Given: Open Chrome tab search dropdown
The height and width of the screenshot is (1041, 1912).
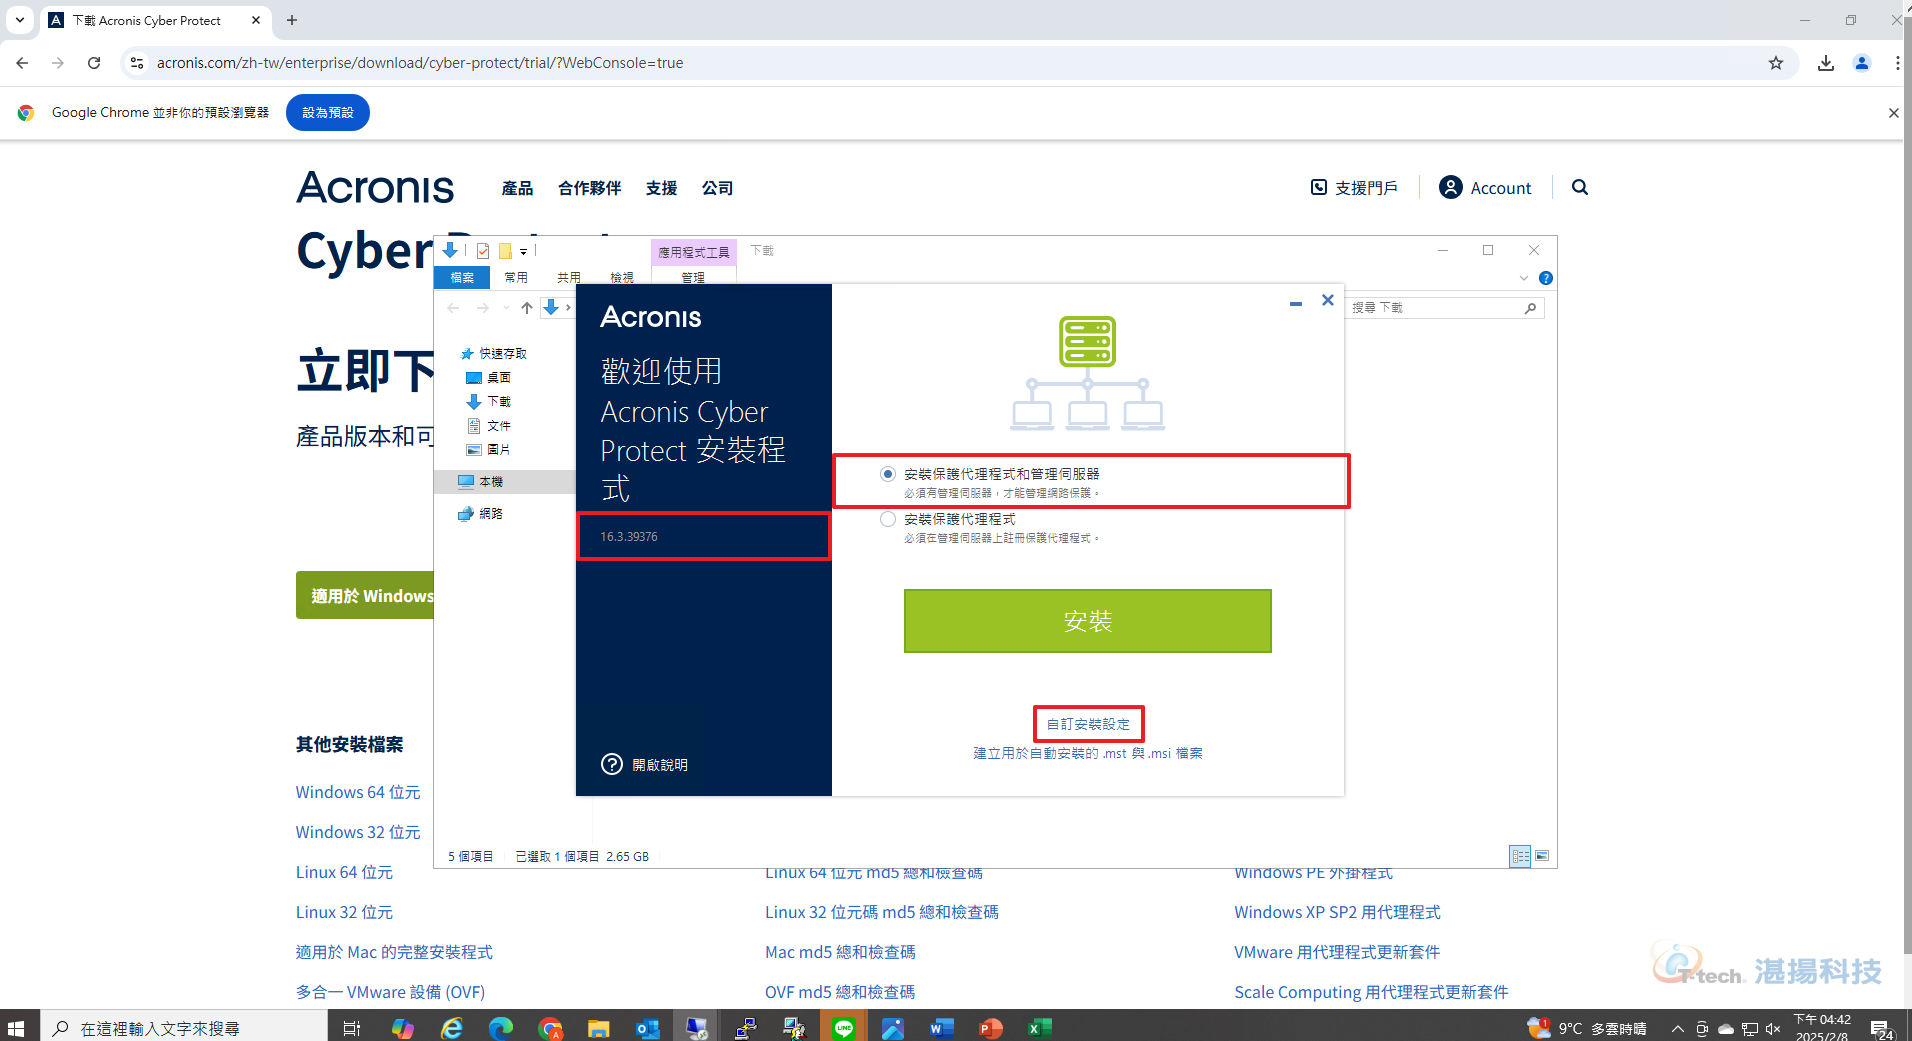Looking at the screenshot, I should coord(19,20).
